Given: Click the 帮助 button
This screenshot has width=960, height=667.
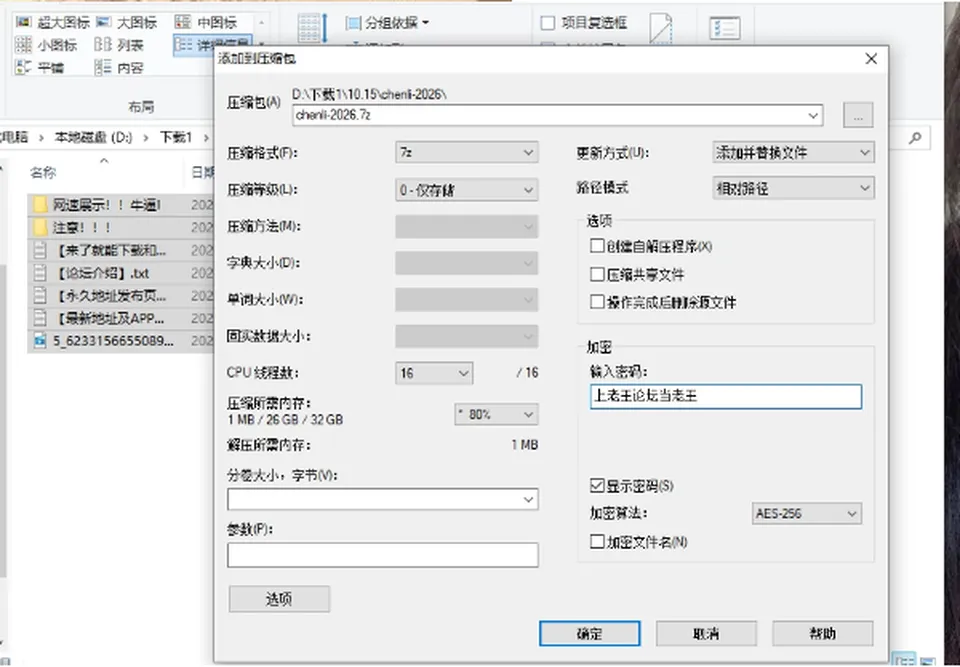Looking at the screenshot, I should (822, 633).
